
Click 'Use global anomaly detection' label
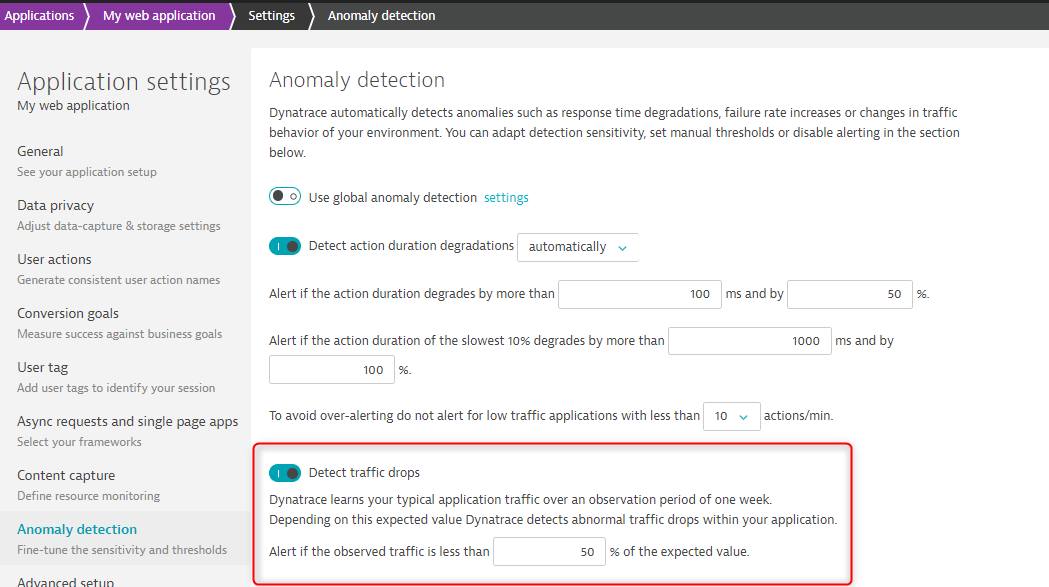[x=393, y=197]
